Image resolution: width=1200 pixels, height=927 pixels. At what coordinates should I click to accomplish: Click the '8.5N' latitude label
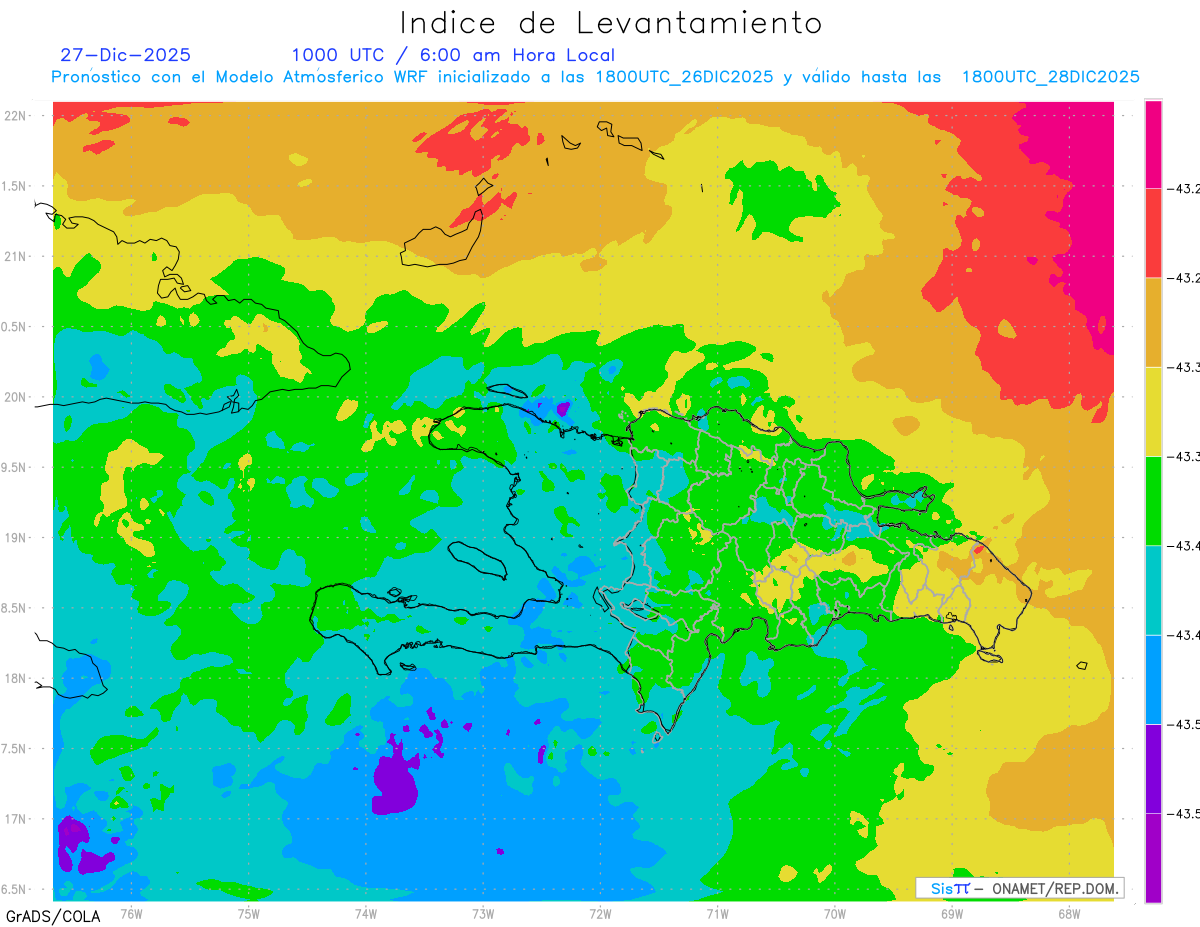pyautogui.click(x=15, y=608)
